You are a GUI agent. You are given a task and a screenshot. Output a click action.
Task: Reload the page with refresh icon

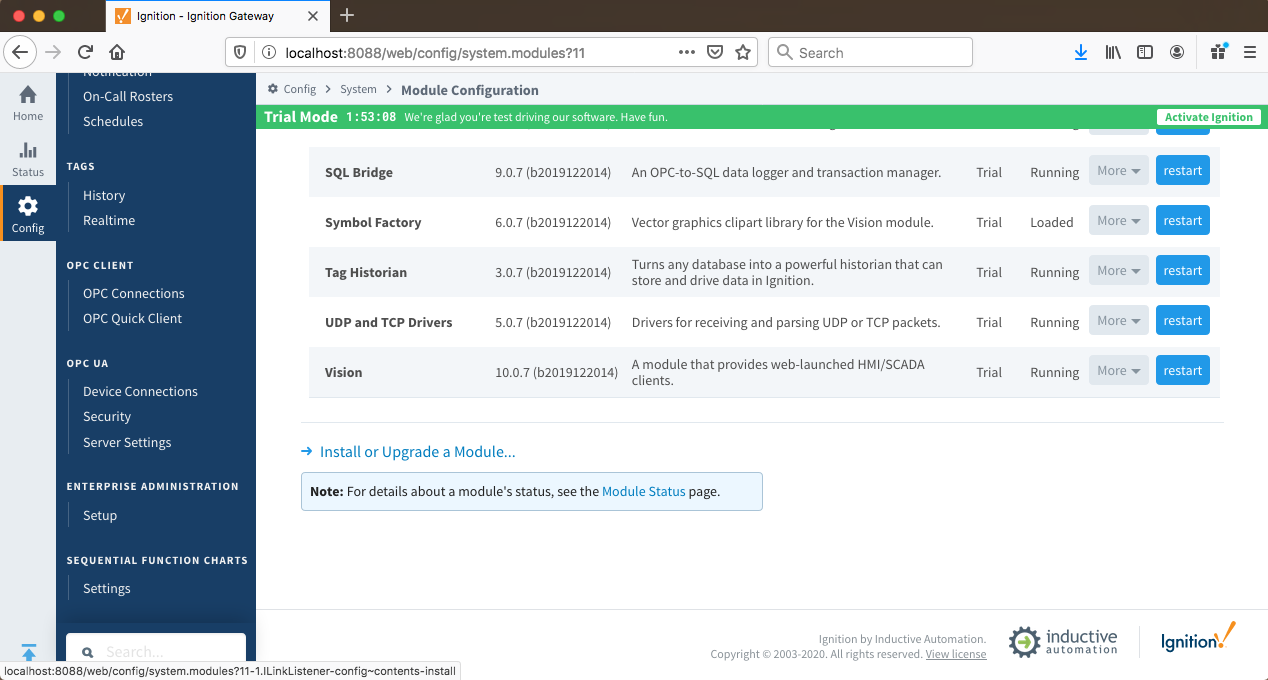coord(86,52)
